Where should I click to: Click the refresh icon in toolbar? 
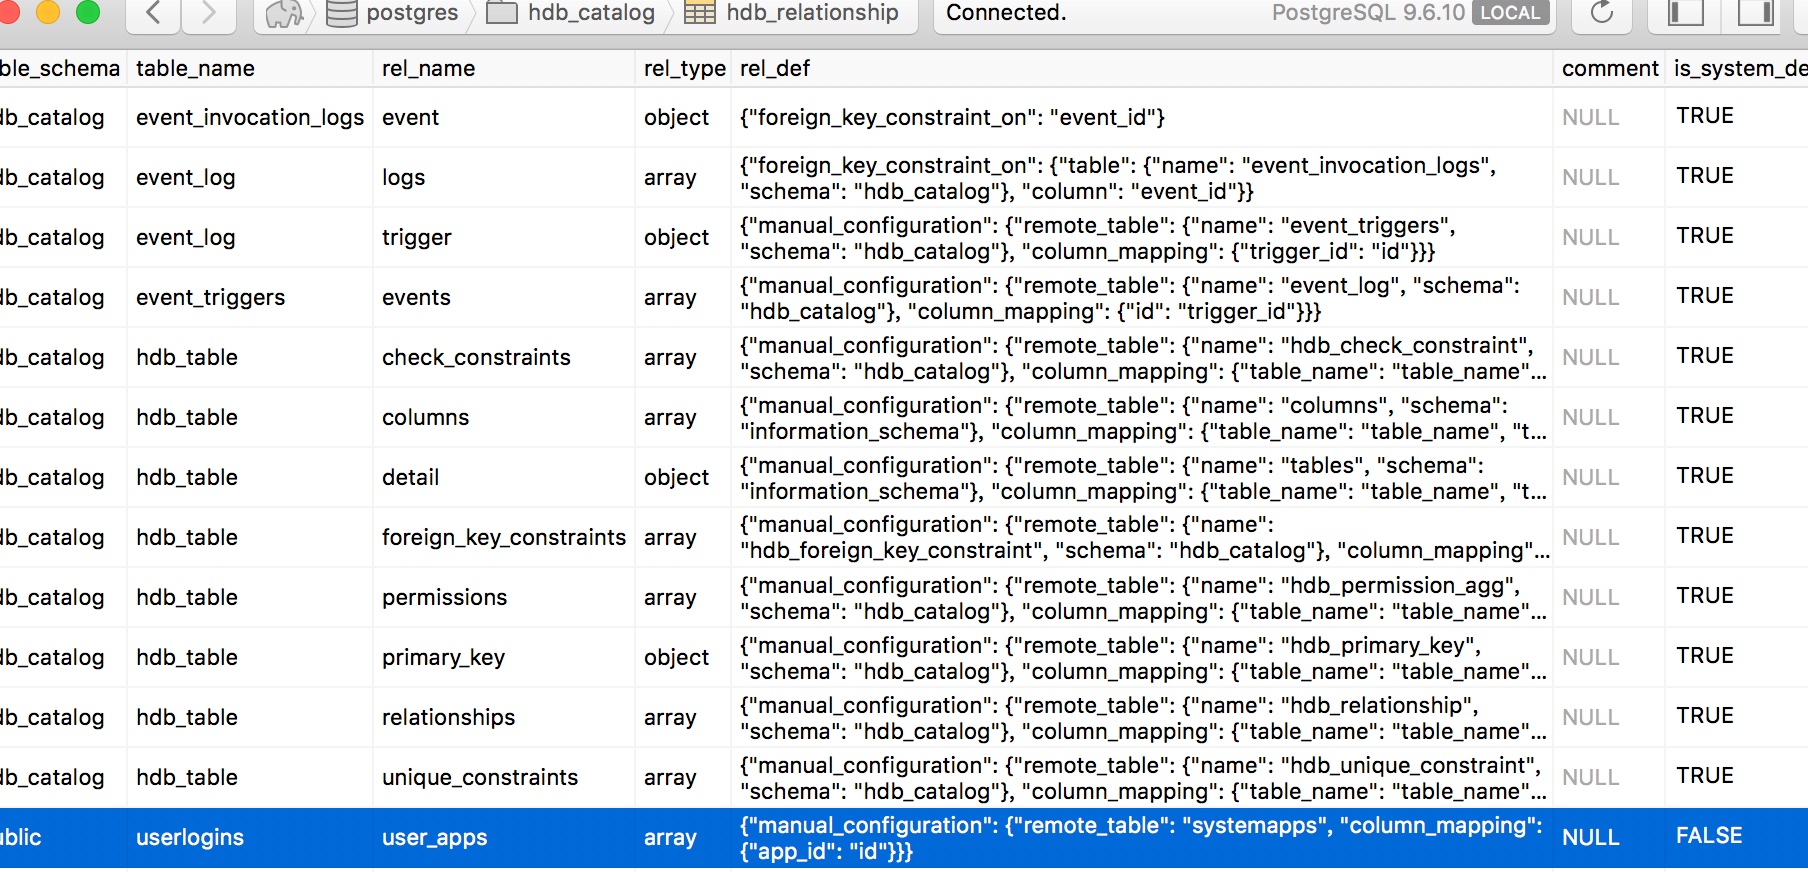(1602, 13)
